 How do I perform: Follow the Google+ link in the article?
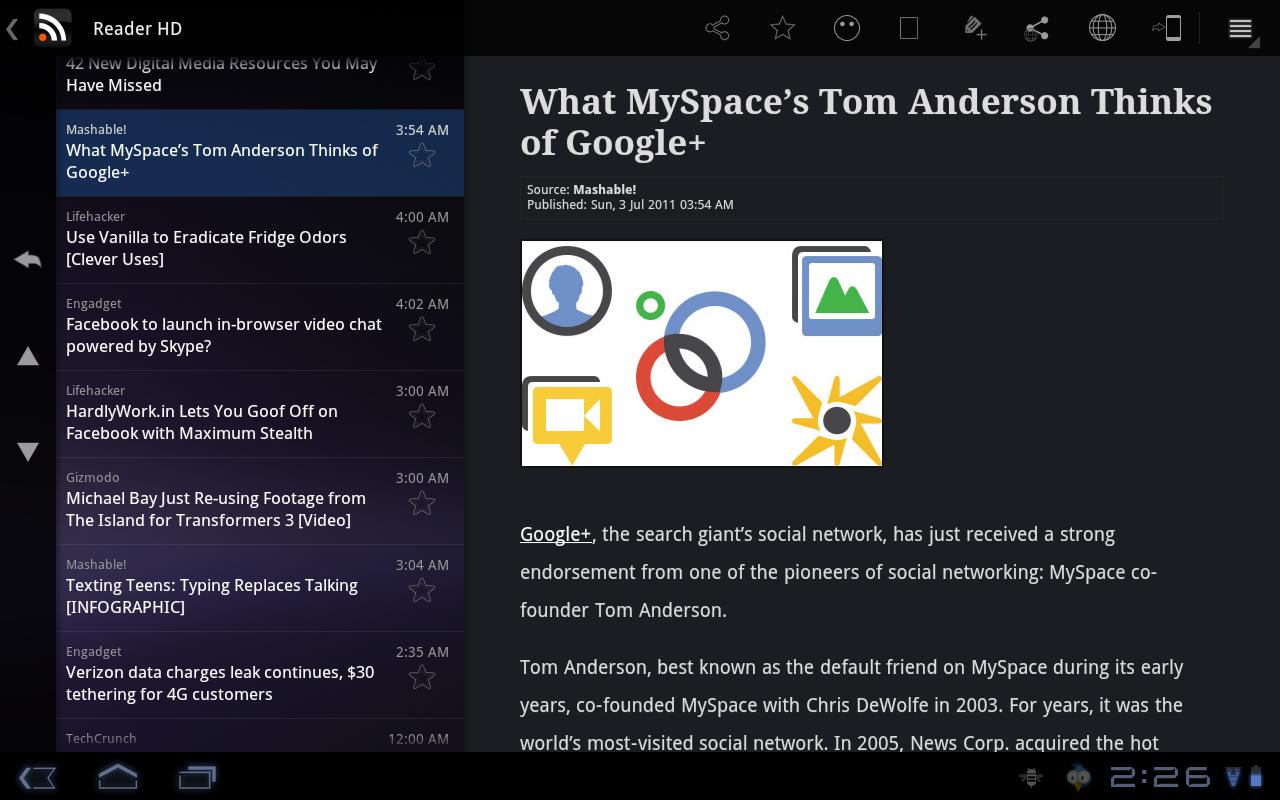point(556,534)
